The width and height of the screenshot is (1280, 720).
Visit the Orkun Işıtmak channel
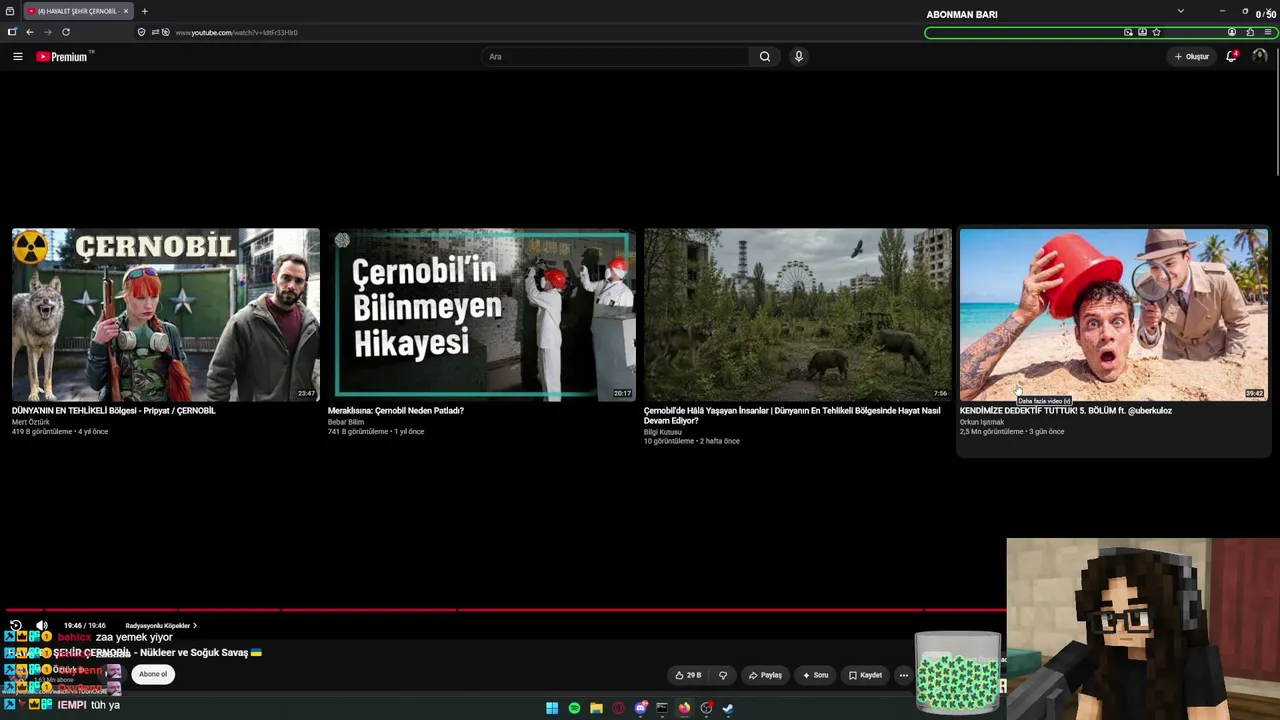[982, 422]
